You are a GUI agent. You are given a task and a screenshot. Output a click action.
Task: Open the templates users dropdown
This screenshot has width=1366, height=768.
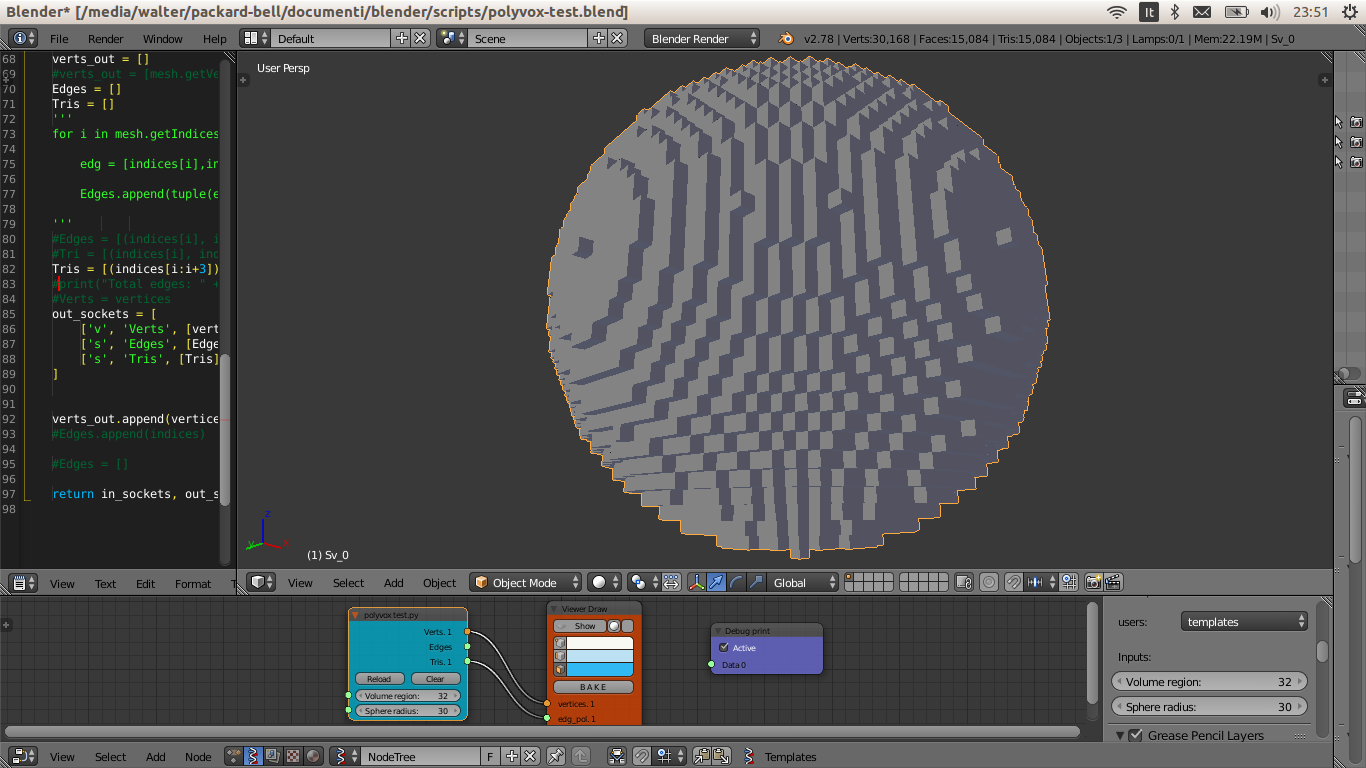tap(1244, 622)
